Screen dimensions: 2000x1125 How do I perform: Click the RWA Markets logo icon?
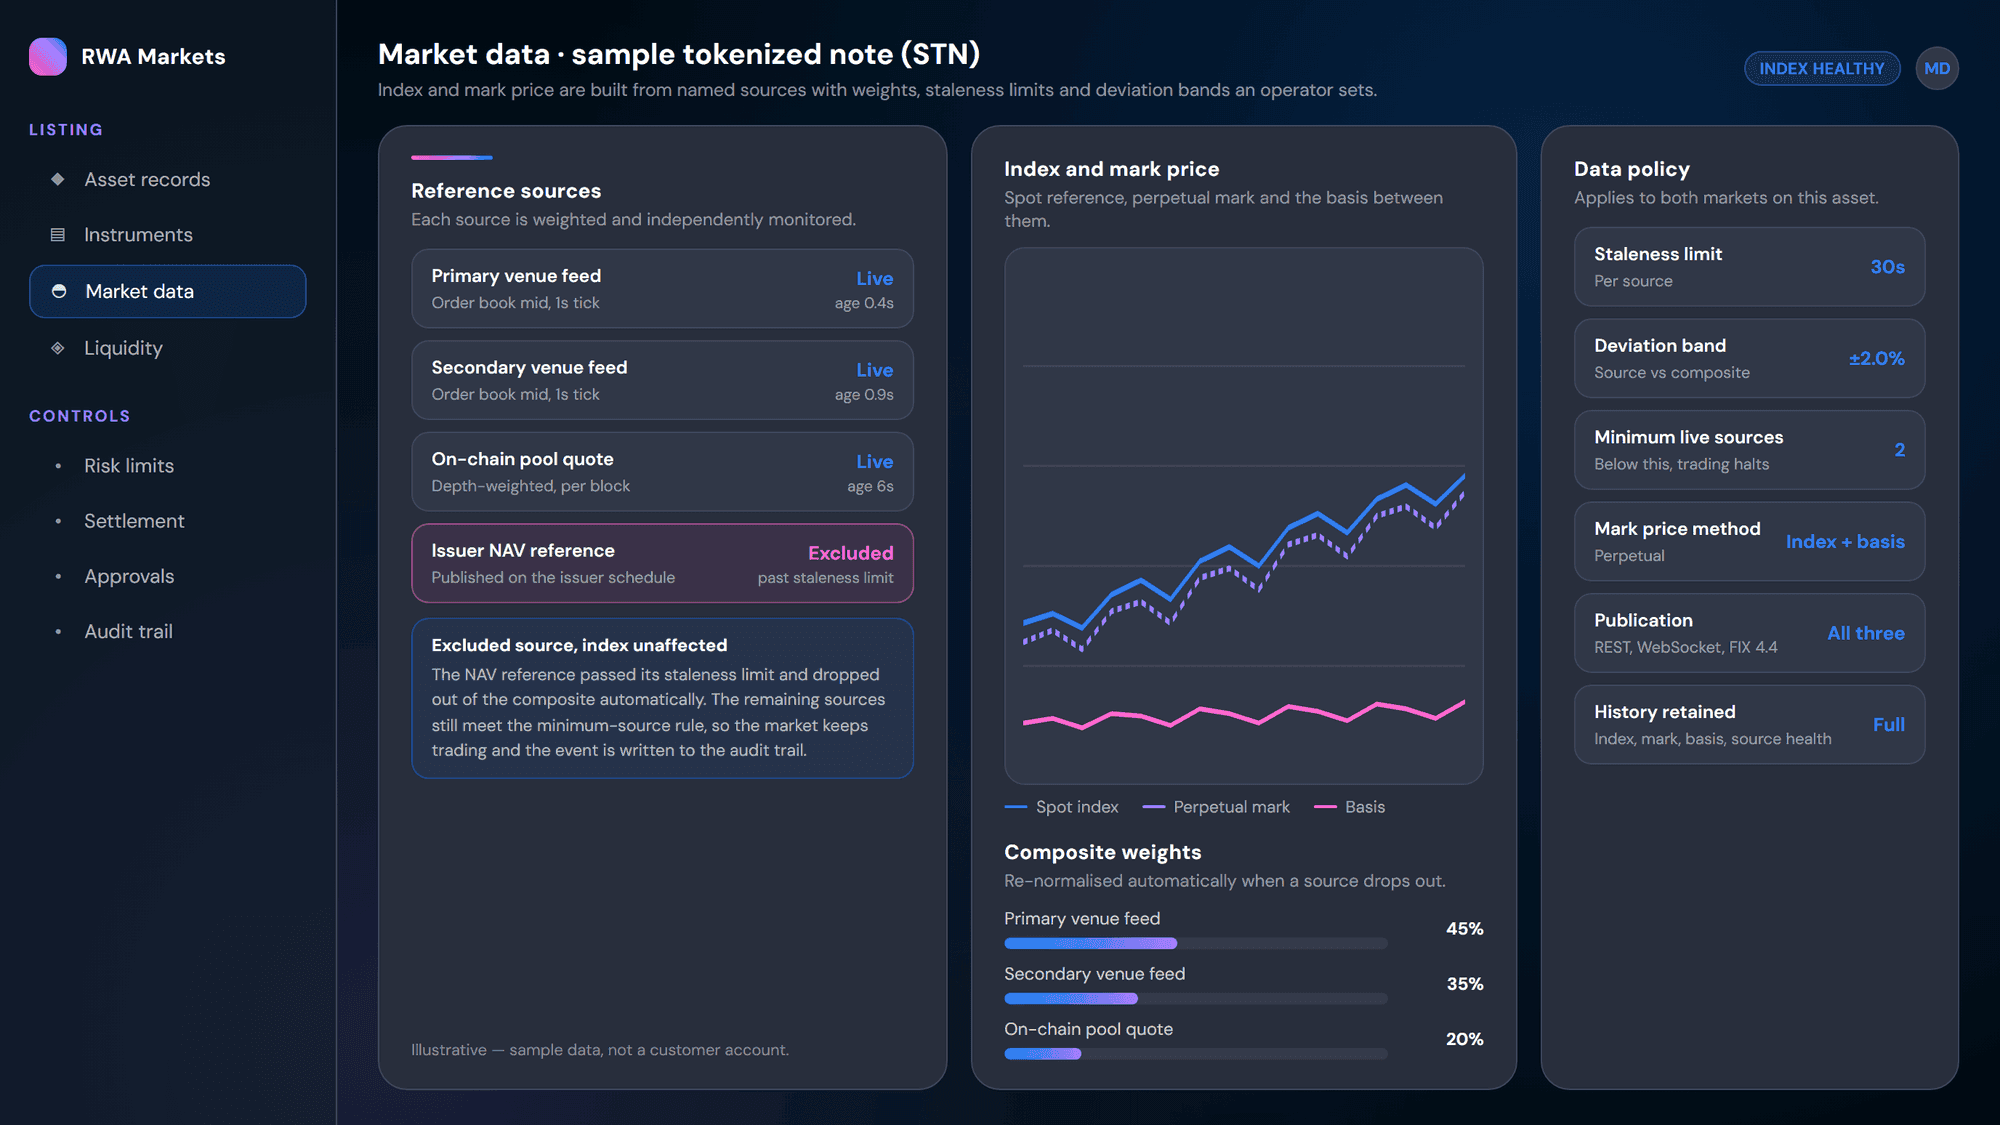tap(48, 57)
